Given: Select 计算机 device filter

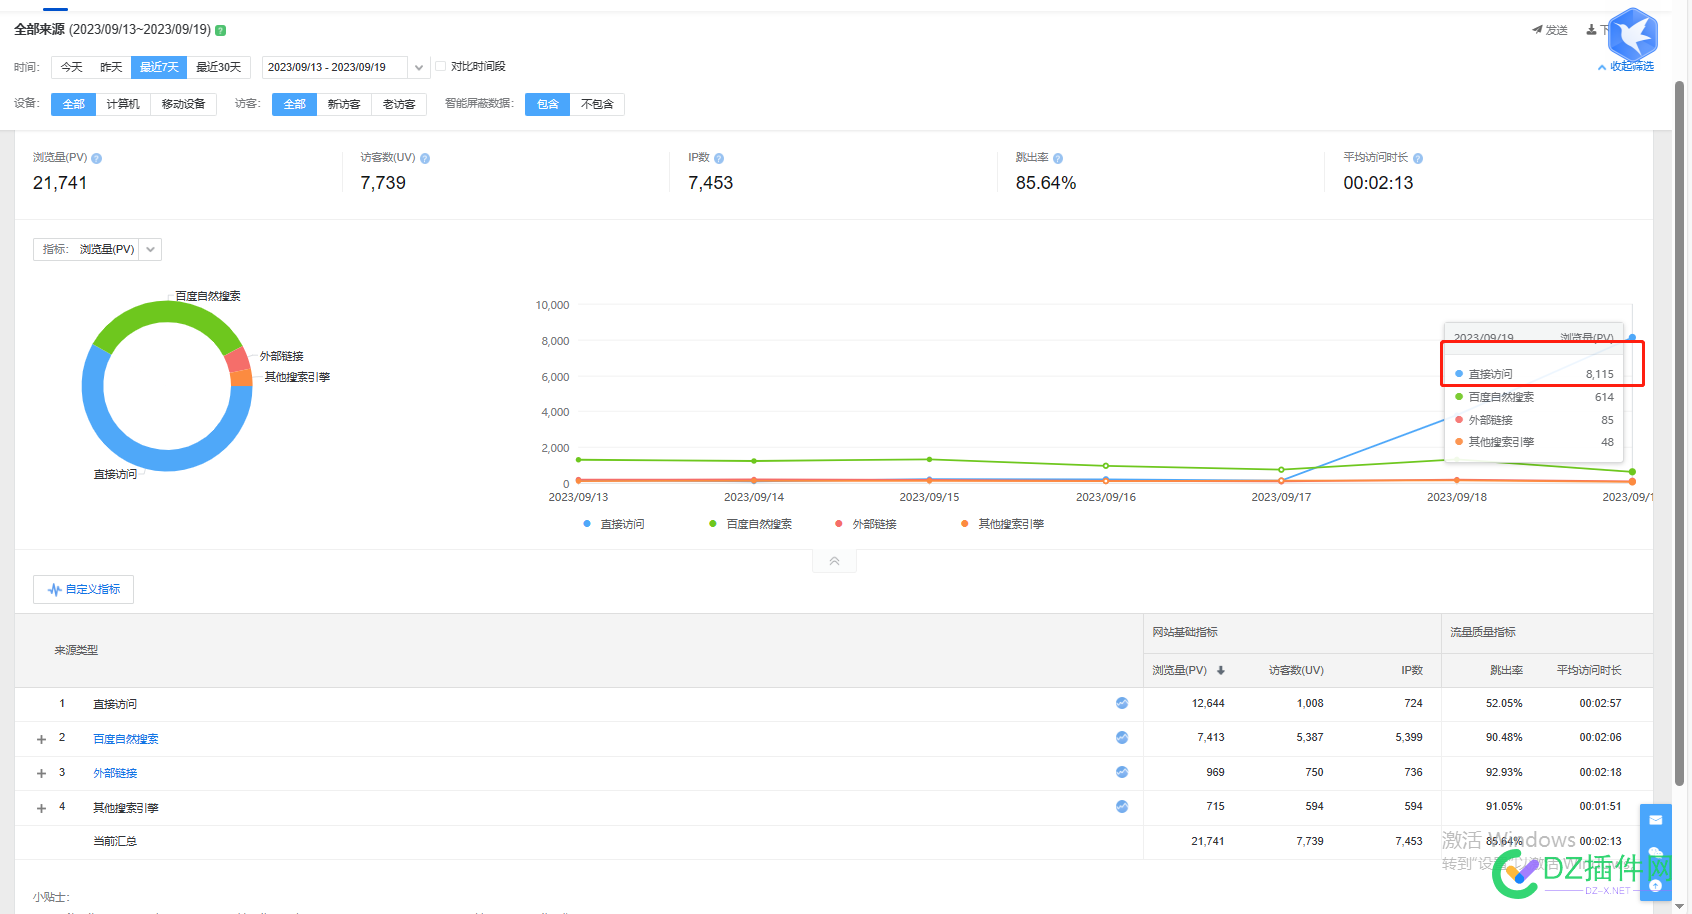Looking at the screenshot, I should coord(123,104).
